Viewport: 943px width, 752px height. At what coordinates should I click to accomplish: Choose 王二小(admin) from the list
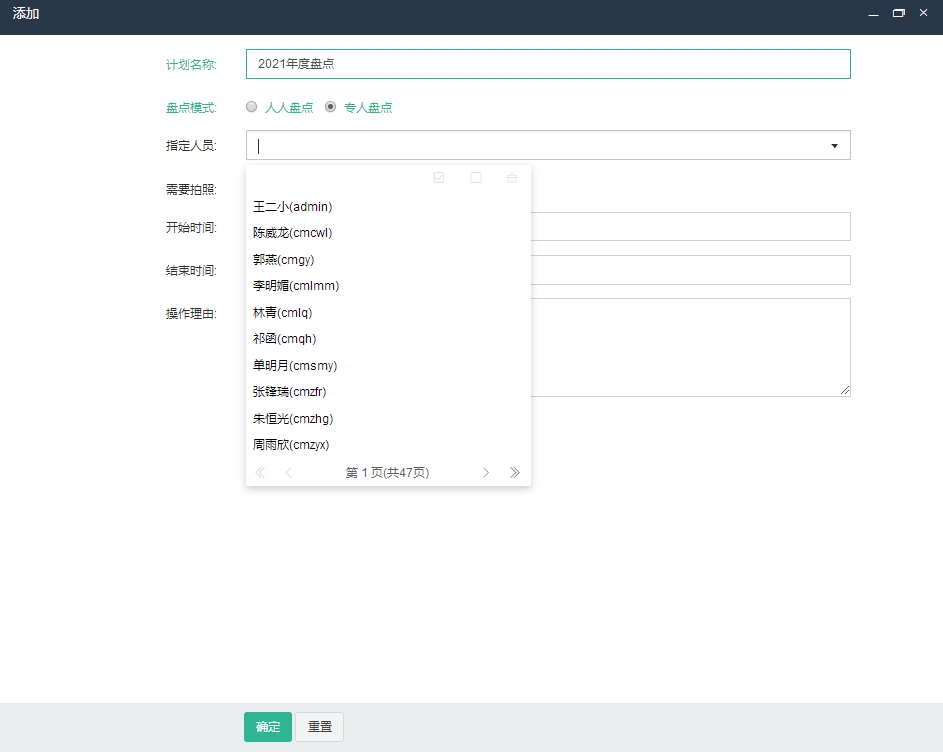pyautogui.click(x=292, y=207)
